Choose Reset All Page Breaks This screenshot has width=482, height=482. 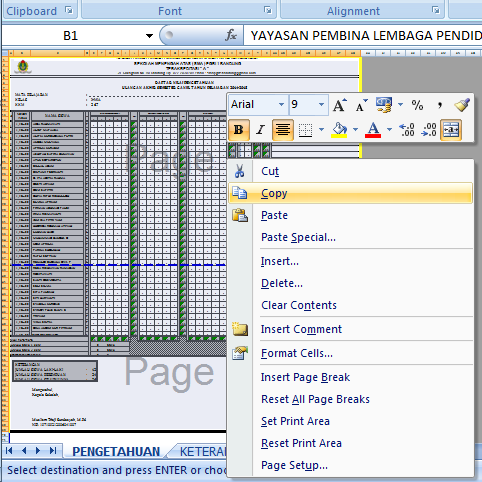pyautogui.click(x=350, y=399)
